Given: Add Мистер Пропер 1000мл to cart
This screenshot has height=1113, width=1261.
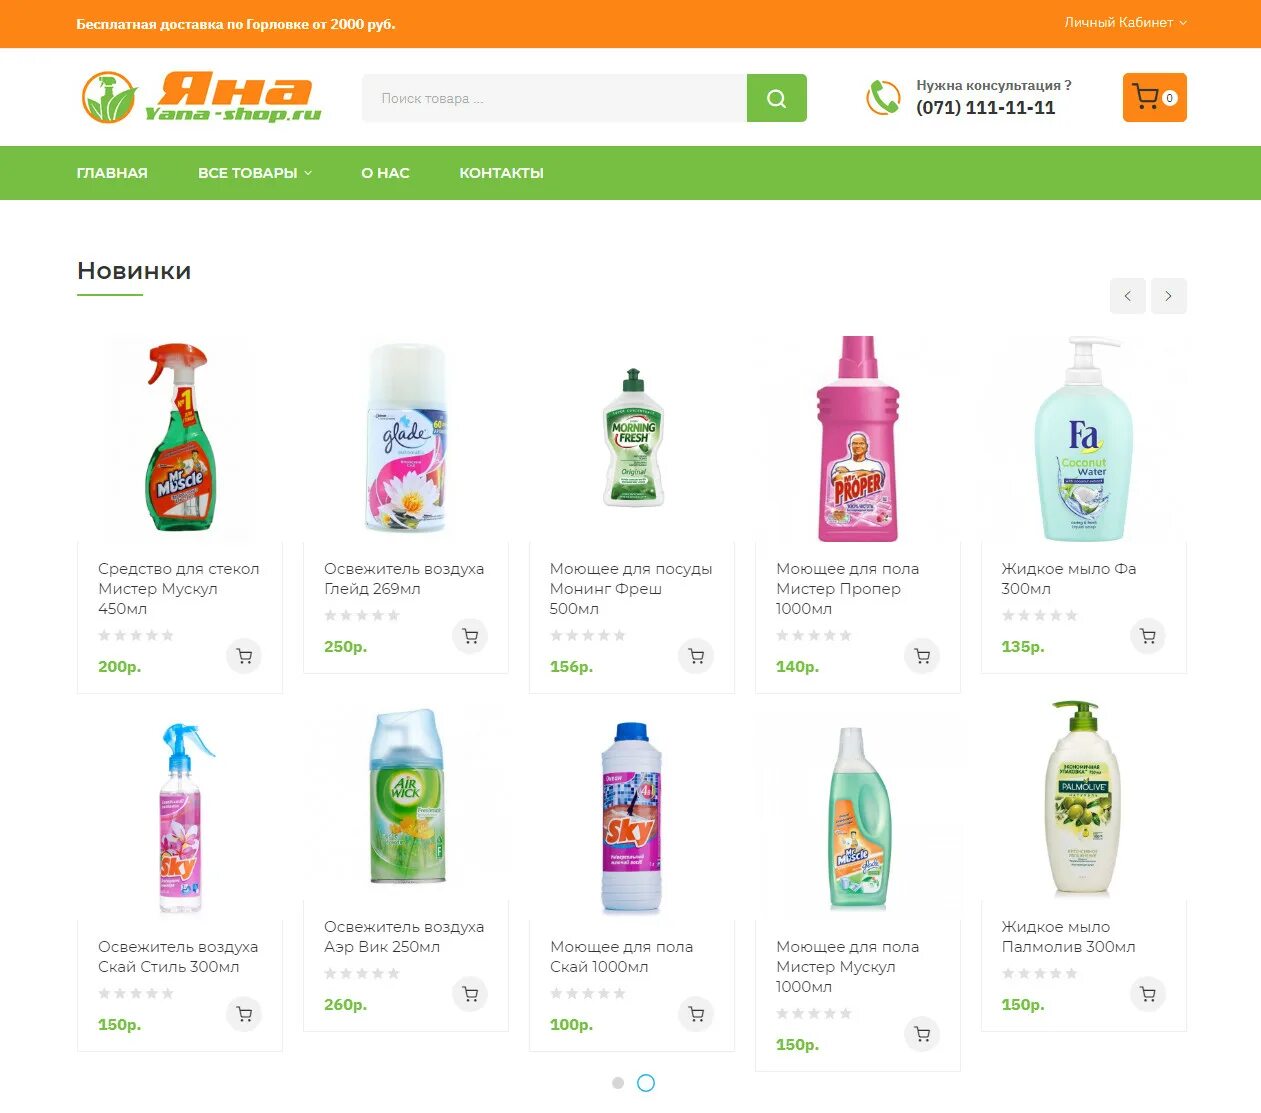Looking at the screenshot, I should tap(922, 656).
